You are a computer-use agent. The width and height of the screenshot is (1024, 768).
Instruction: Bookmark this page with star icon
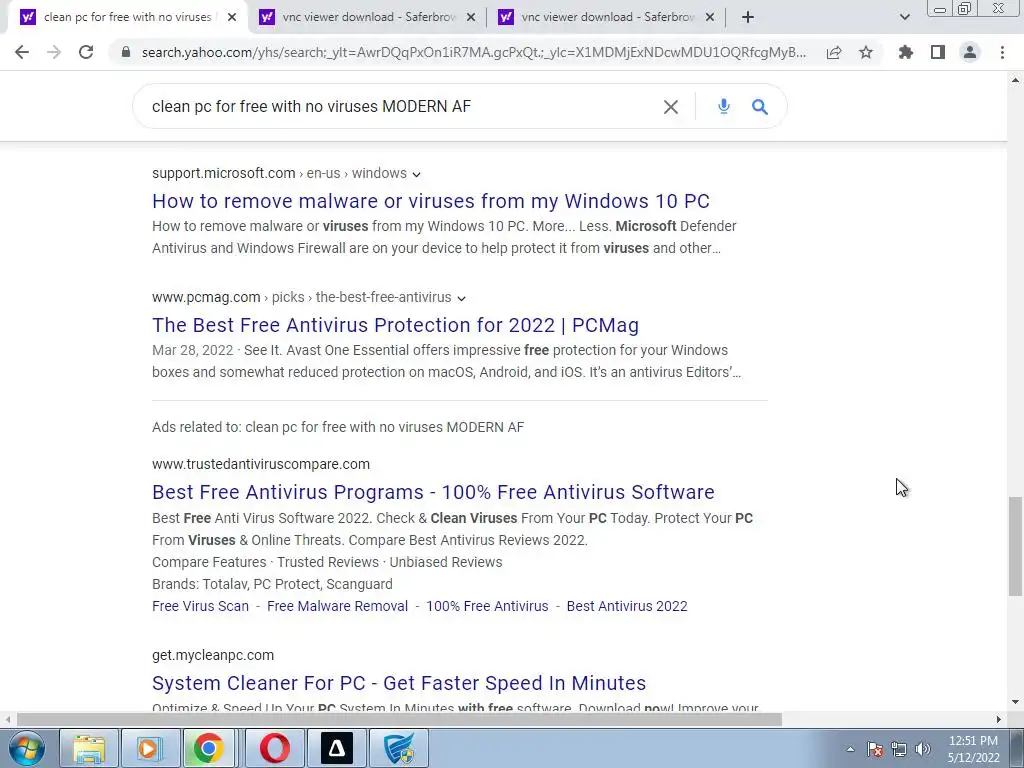click(866, 52)
